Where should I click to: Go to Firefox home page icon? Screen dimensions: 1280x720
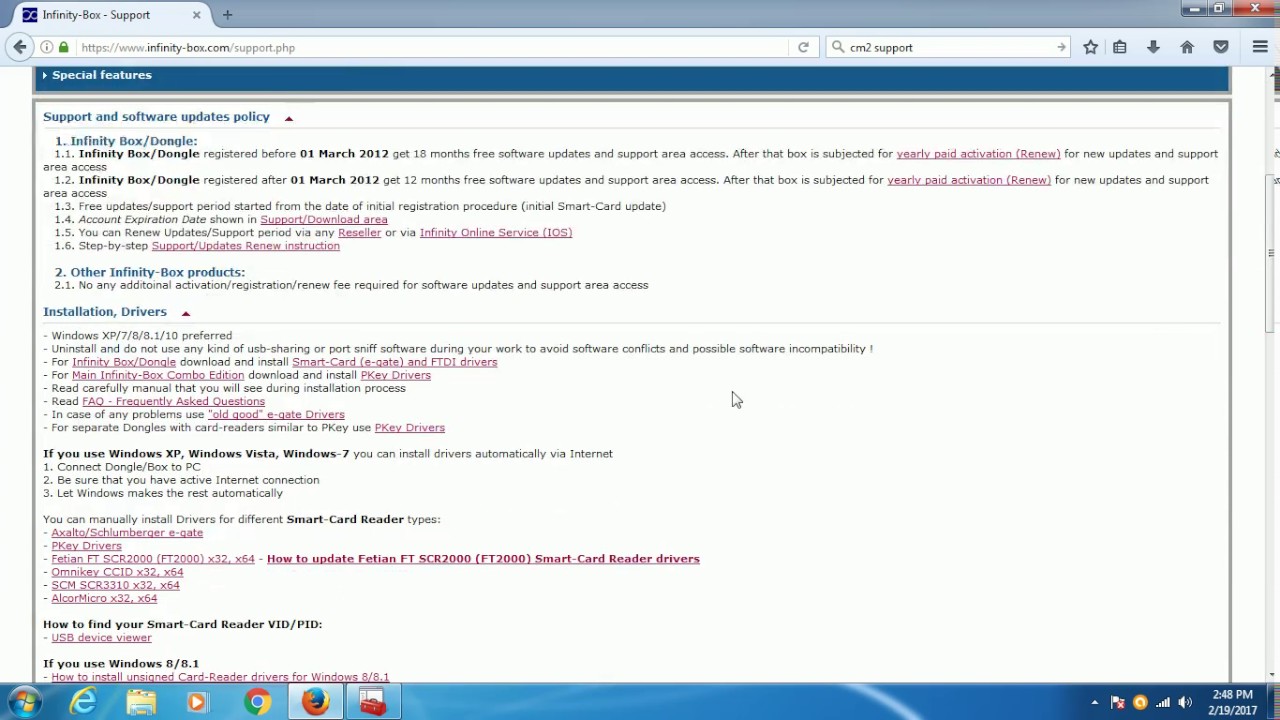click(x=1187, y=47)
